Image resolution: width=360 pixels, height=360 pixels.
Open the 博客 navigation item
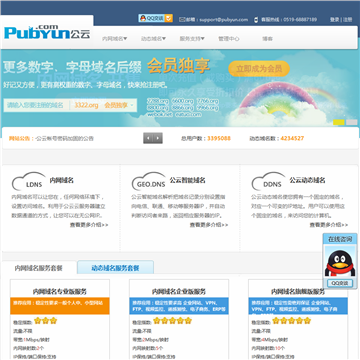(x=267, y=39)
